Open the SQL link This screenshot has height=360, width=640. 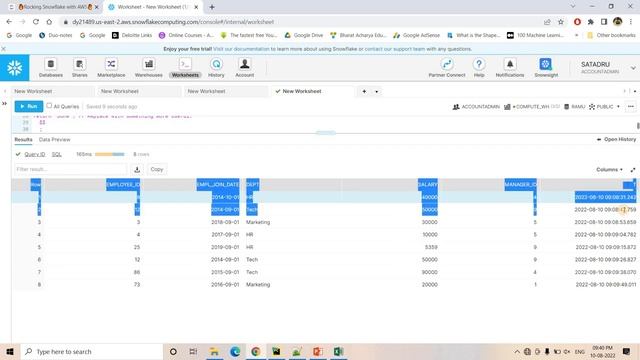pos(57,154)
